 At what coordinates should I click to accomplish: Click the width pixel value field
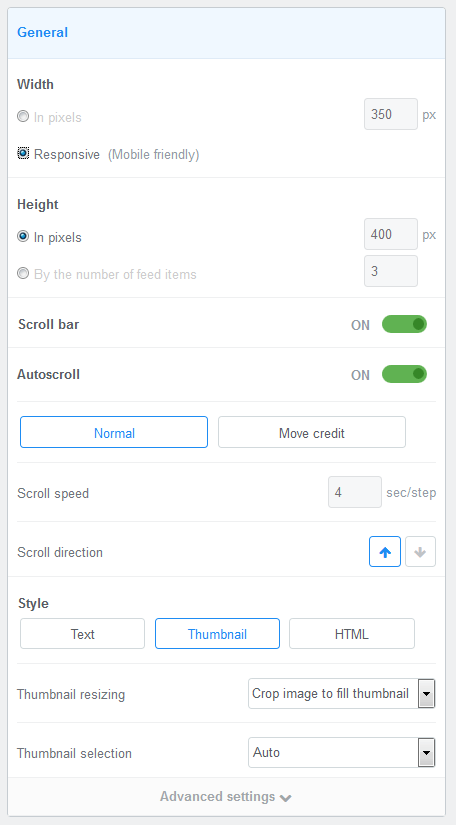[x=391, y=114]
